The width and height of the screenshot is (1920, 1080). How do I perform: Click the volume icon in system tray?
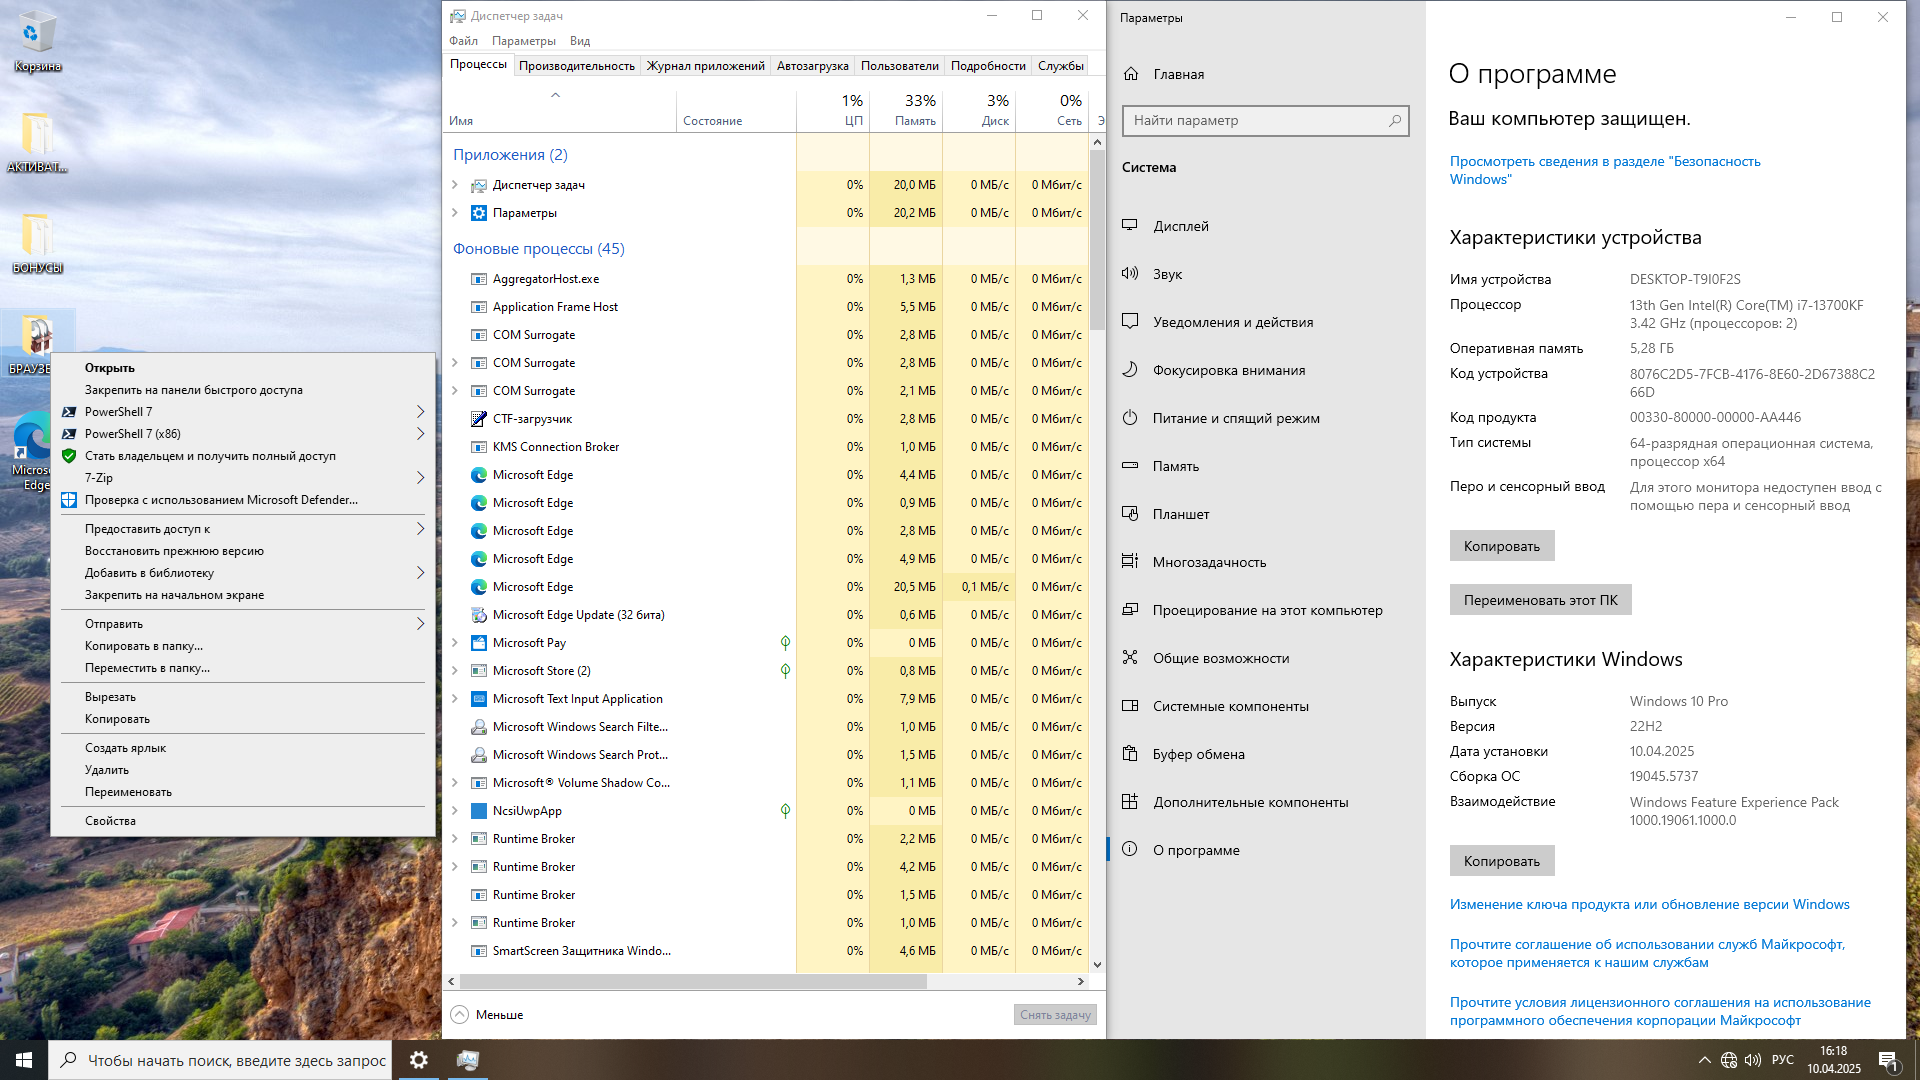coord(1753,1060)
